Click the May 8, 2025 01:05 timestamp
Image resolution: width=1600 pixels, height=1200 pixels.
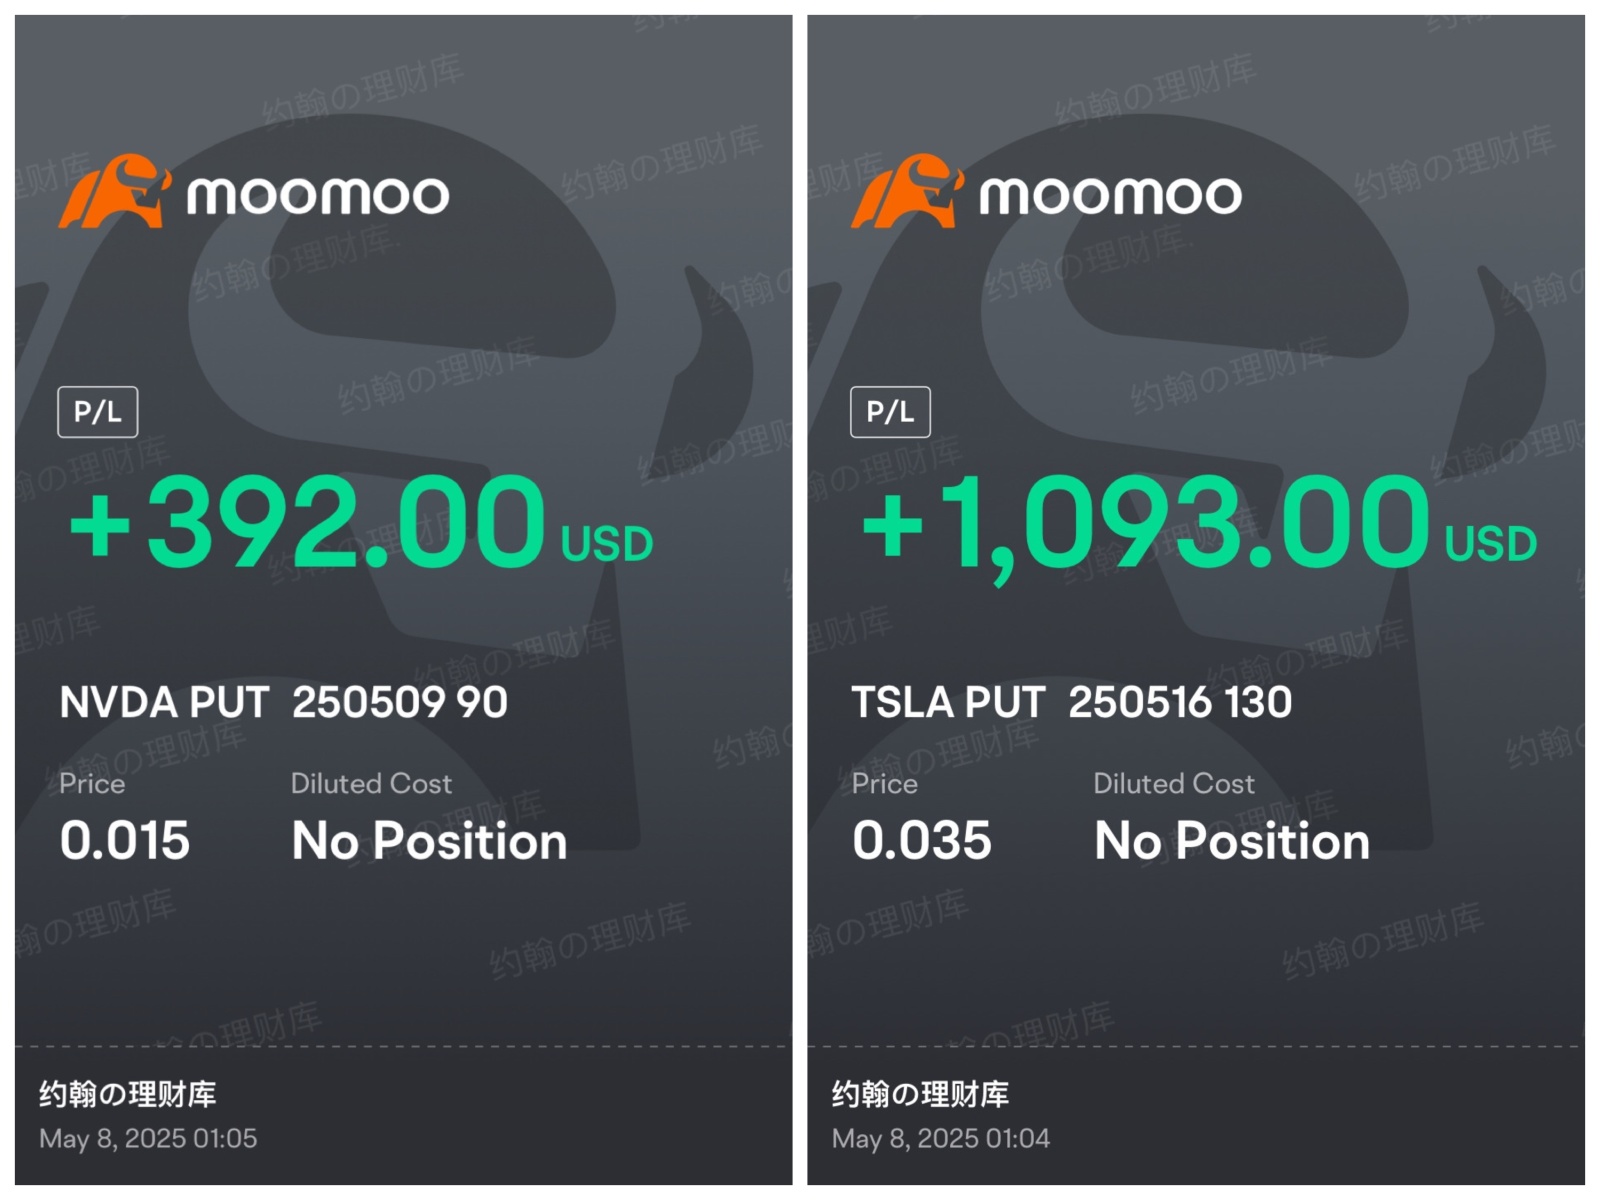click(x=148, y=1139)
